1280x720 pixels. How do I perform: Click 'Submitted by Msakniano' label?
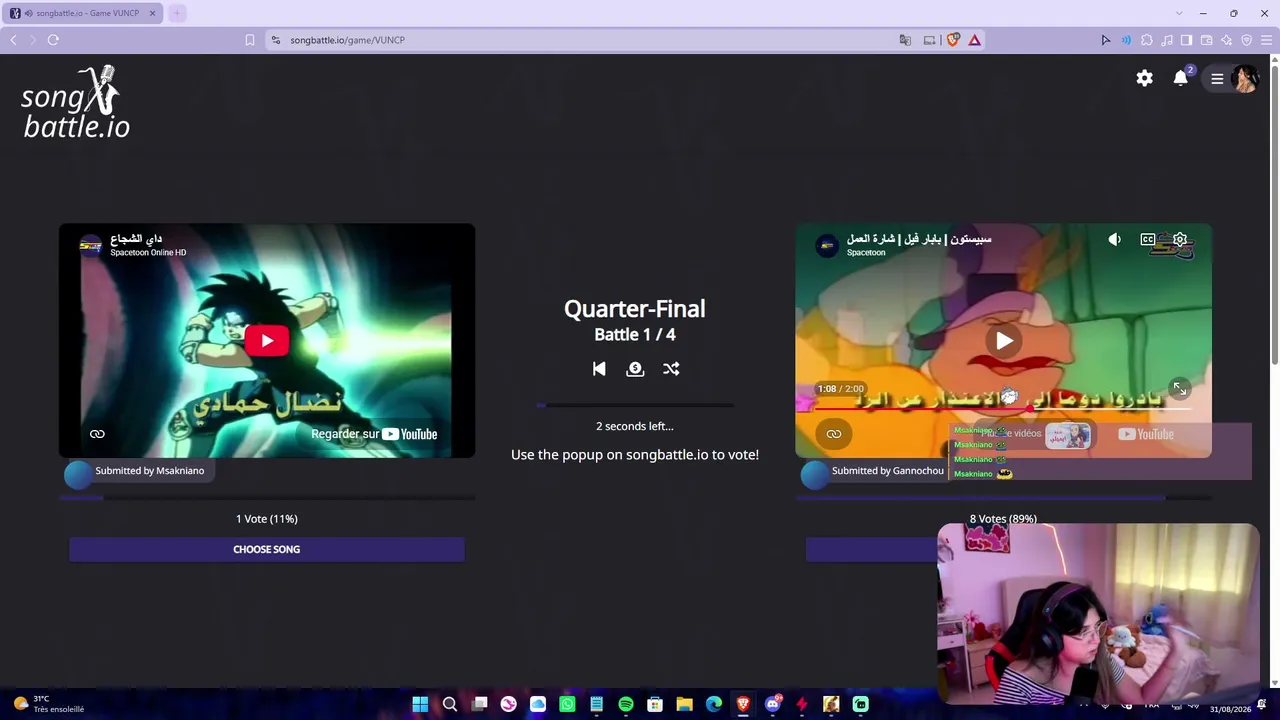[149, 471]
